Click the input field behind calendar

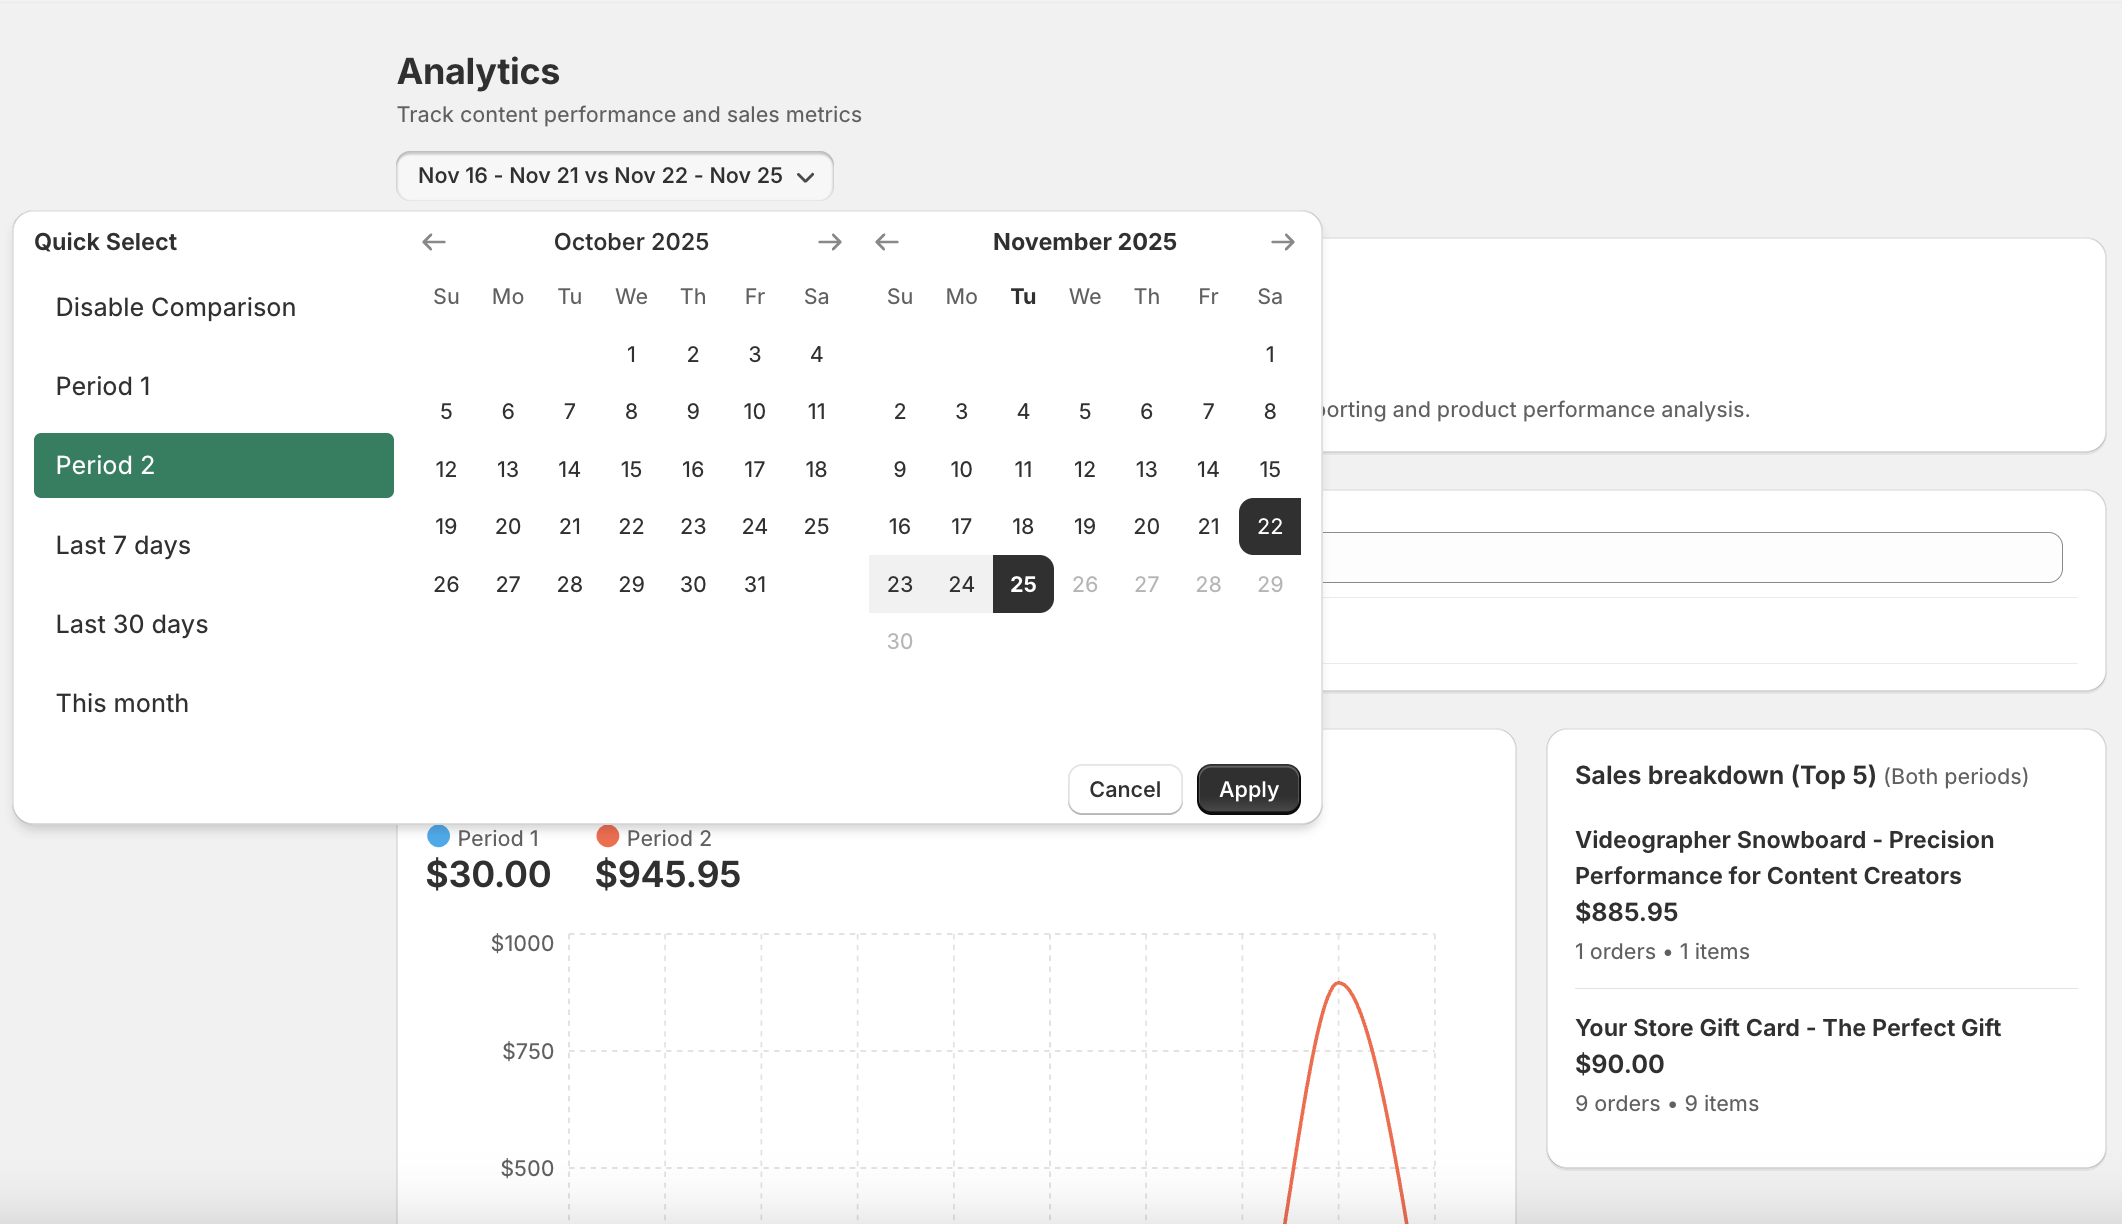point(1690,557)
